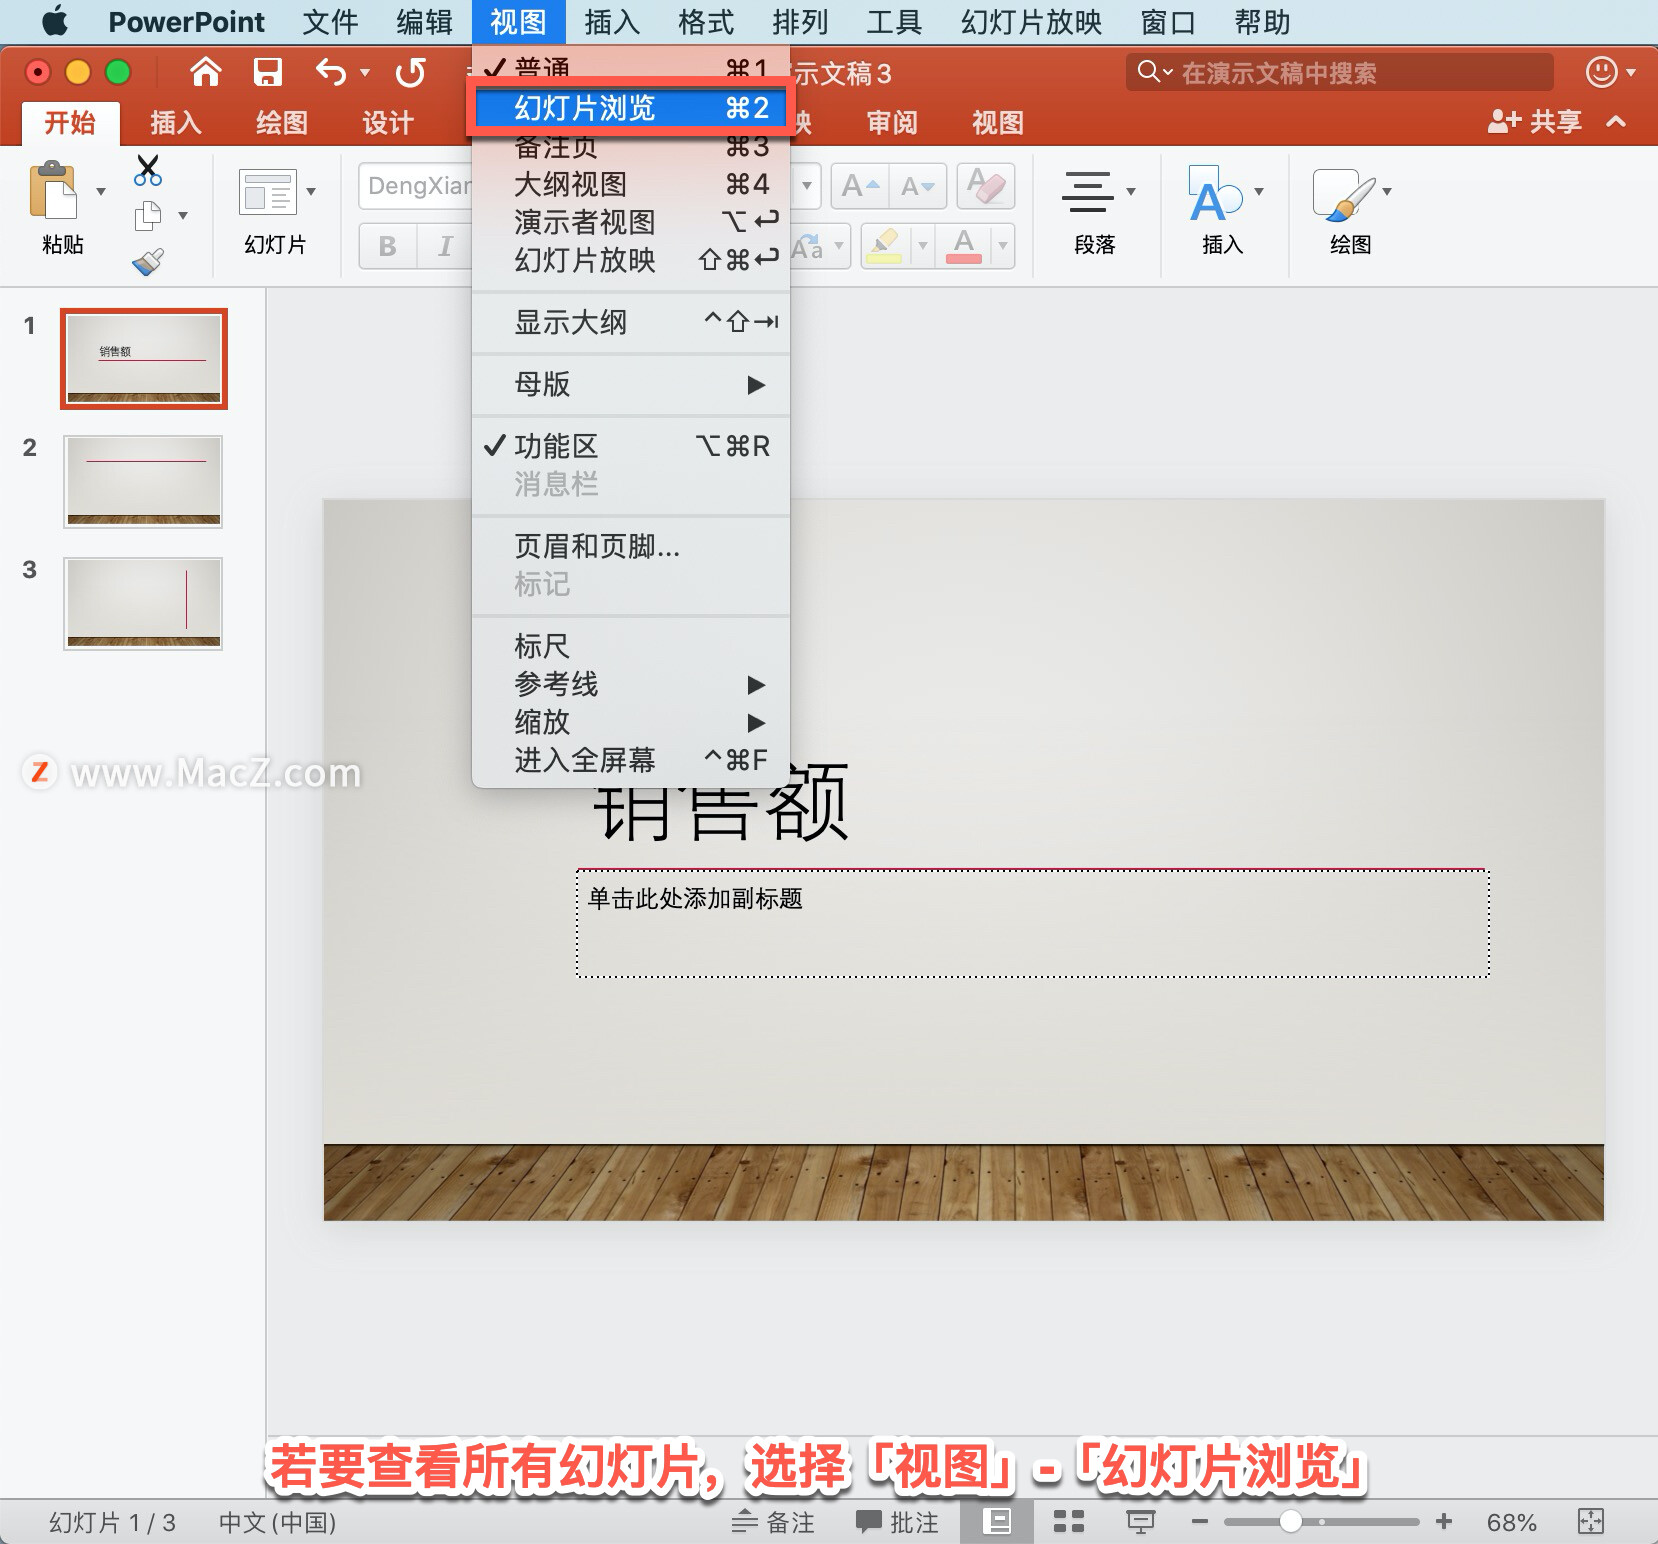Select slide 2 thumbnail

(x=143, y=481)
